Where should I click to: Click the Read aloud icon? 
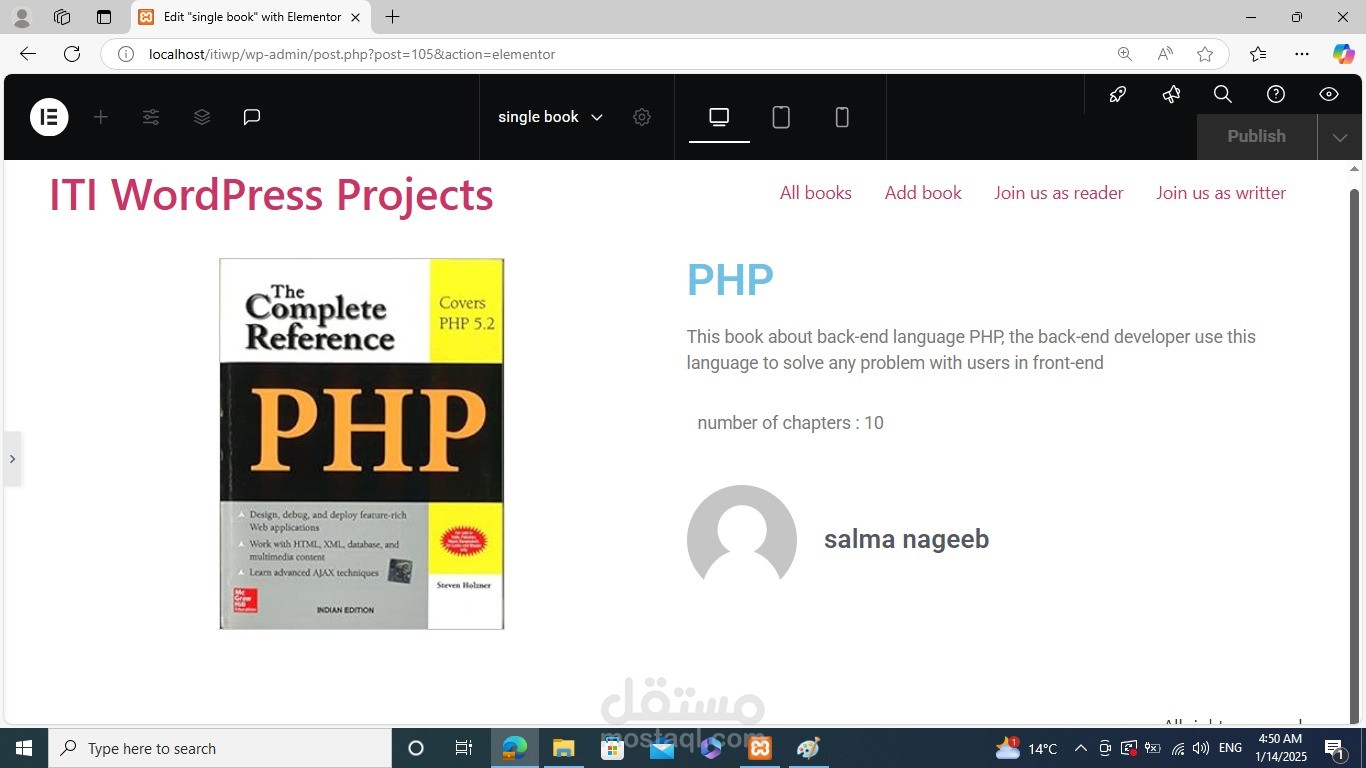click(1165, 54)
